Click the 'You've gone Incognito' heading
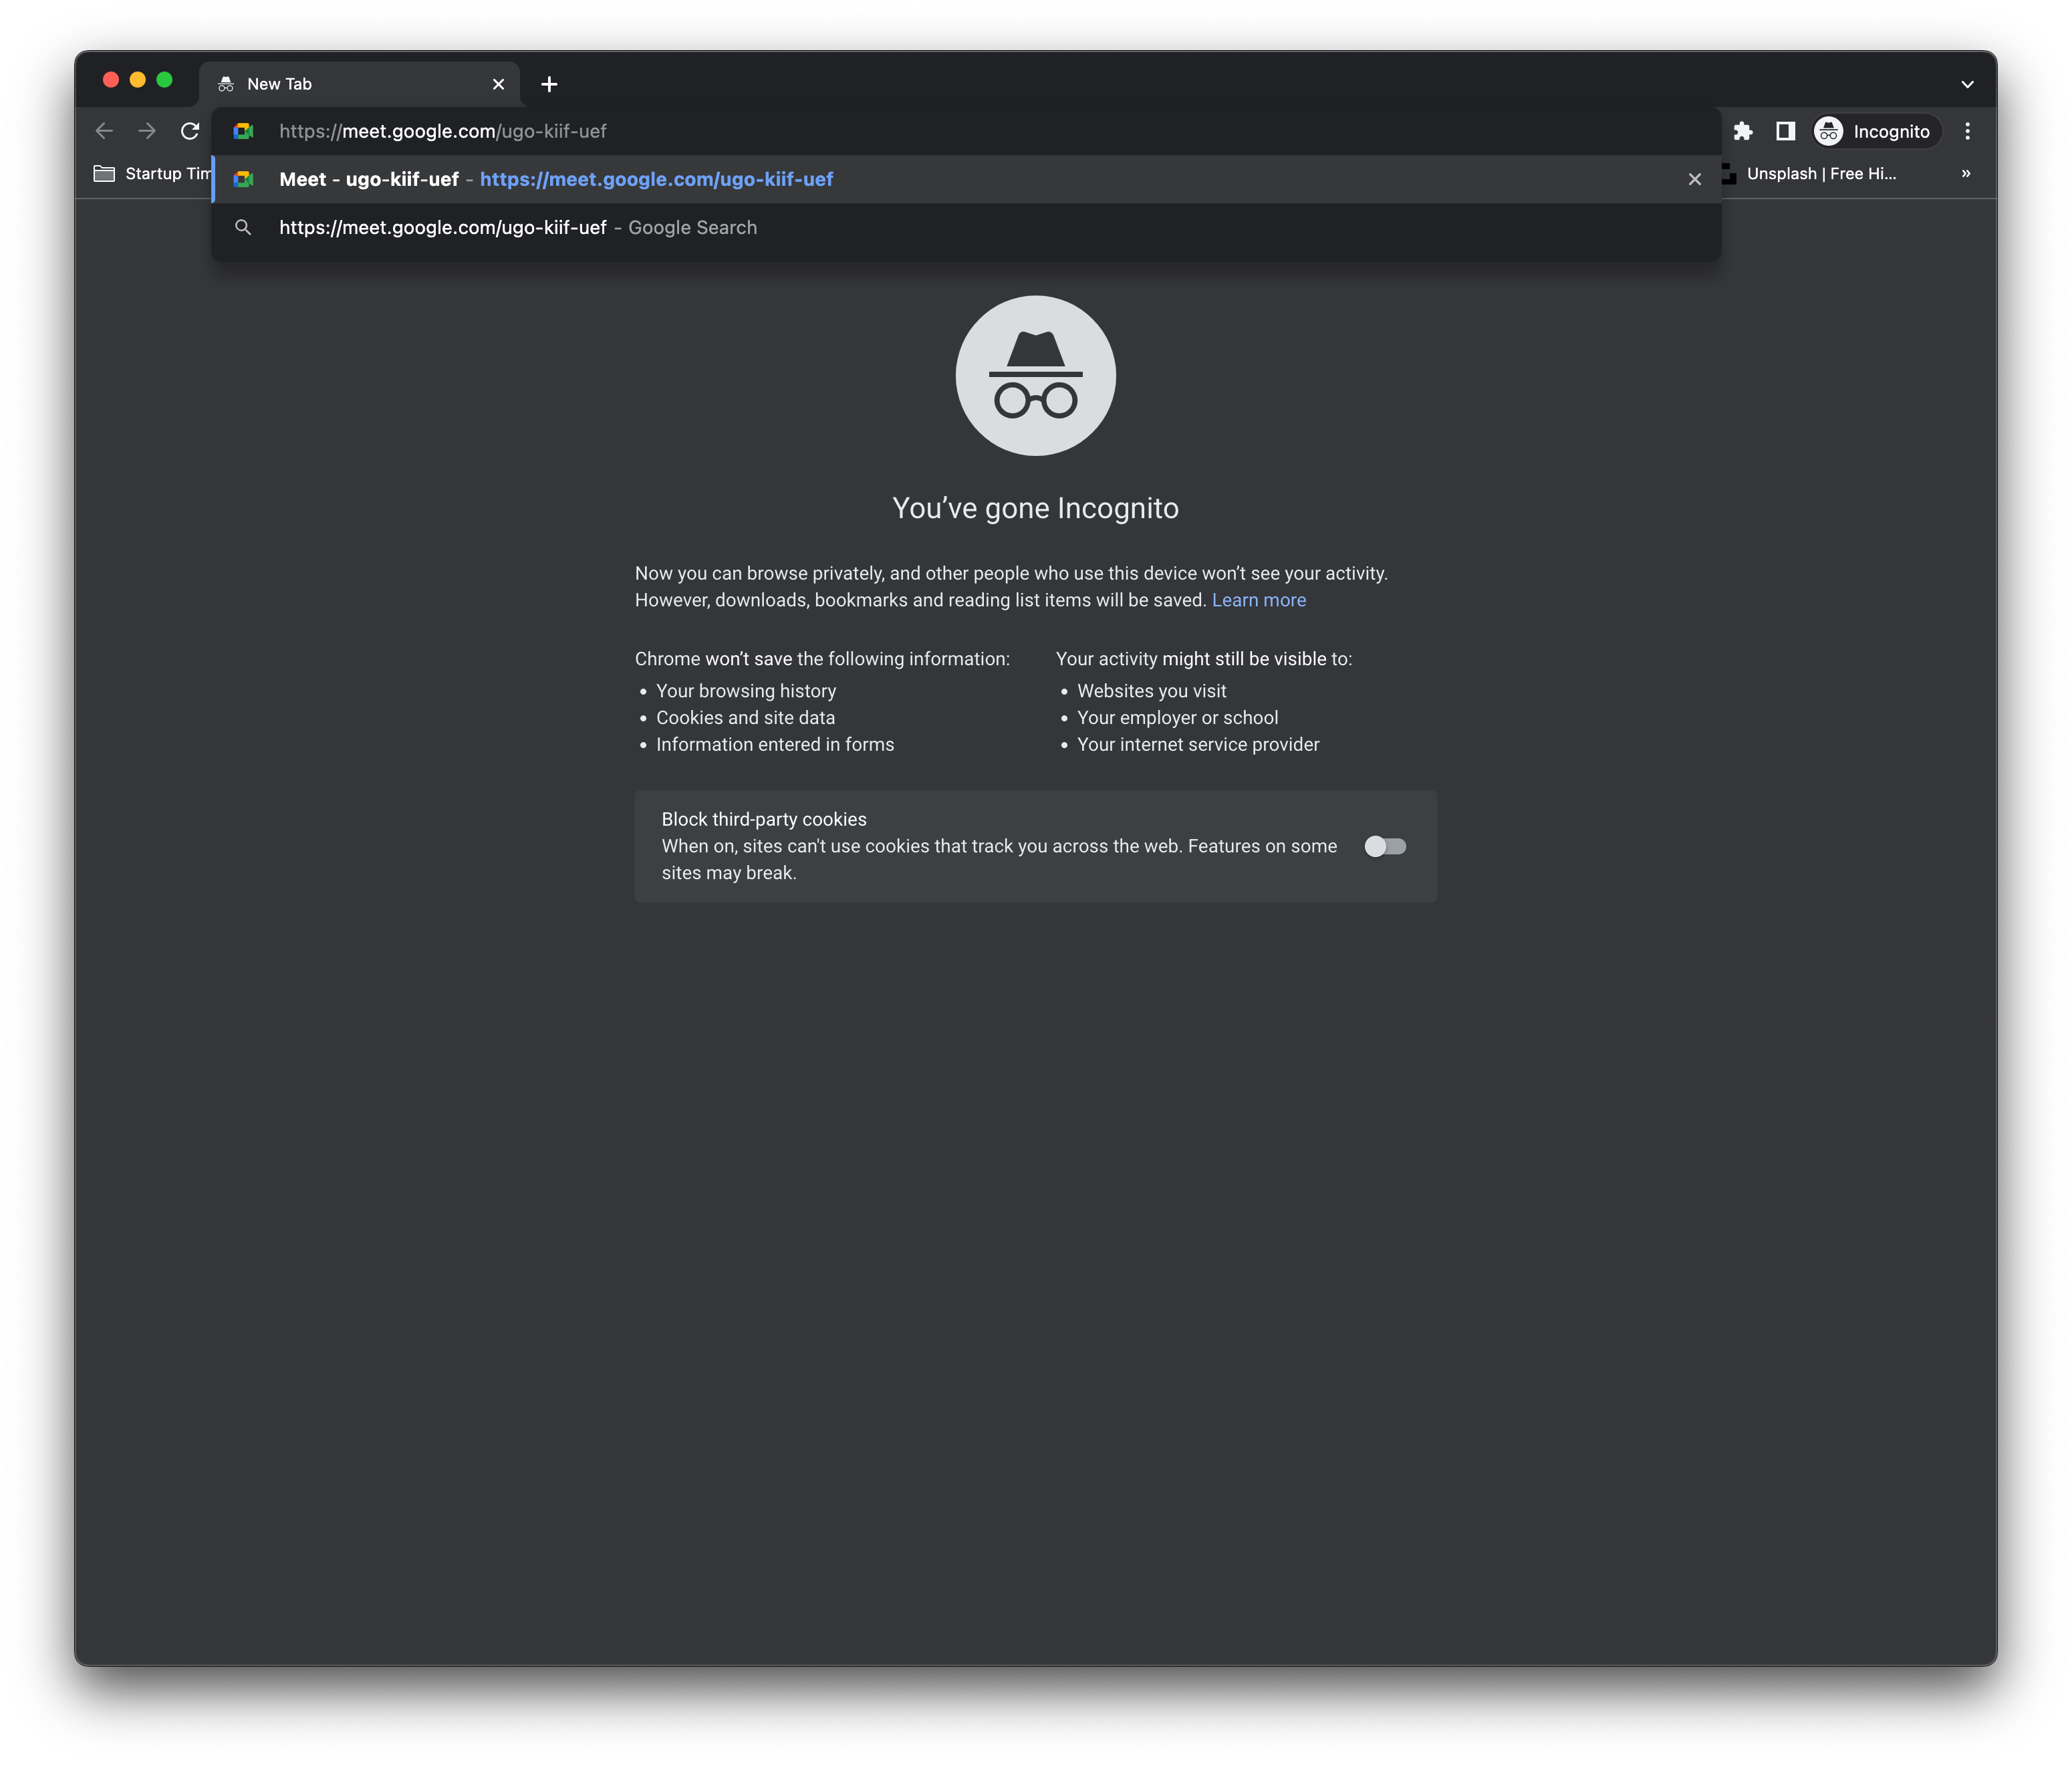The height and width of the screenshot is (1765, 2072). 1036,508
